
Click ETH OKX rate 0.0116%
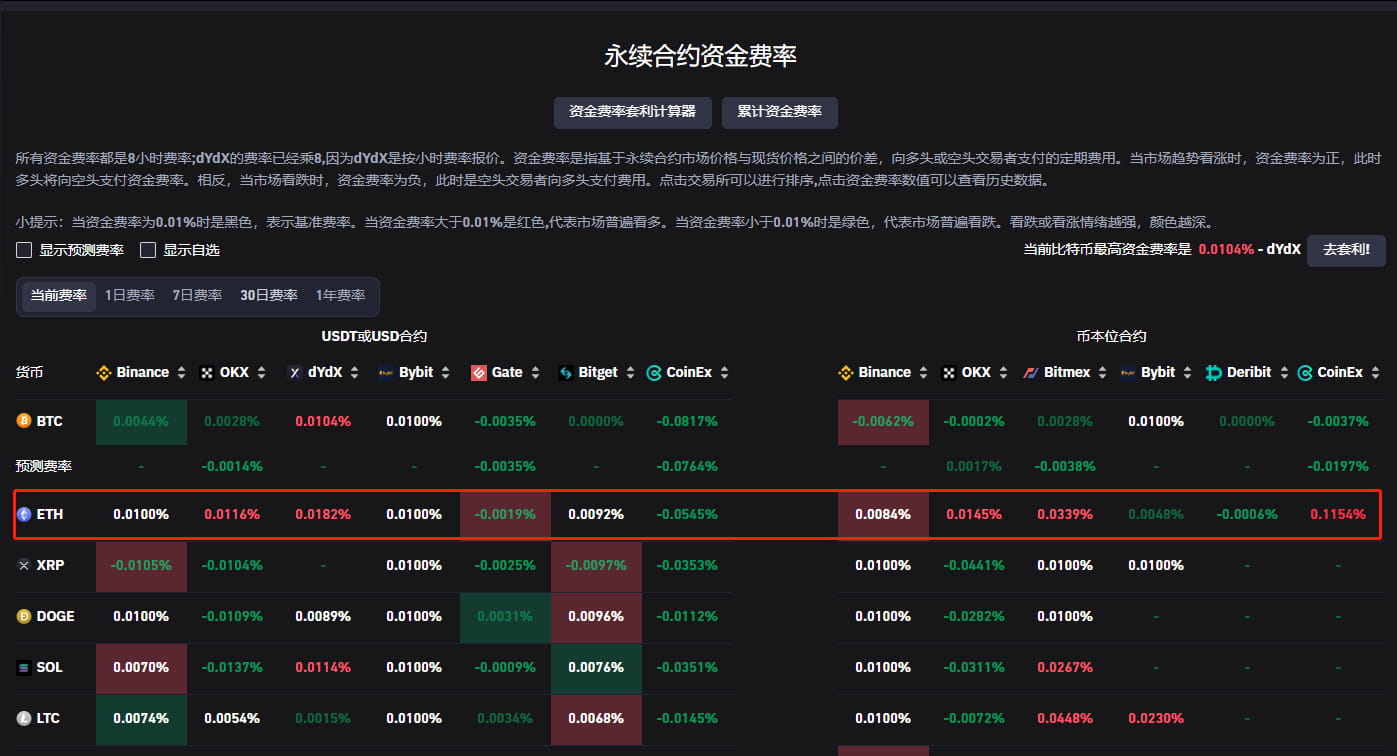(232, 515)
